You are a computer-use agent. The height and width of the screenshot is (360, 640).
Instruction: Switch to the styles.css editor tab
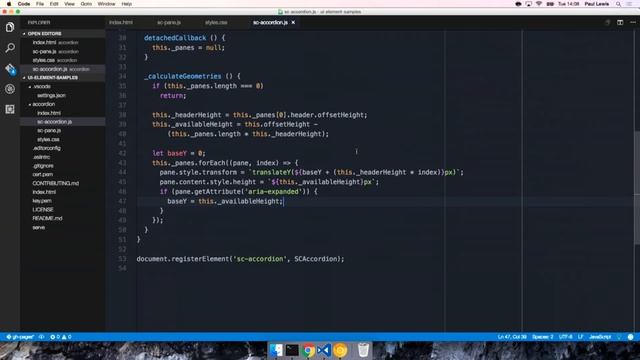(x=216, y=22)
